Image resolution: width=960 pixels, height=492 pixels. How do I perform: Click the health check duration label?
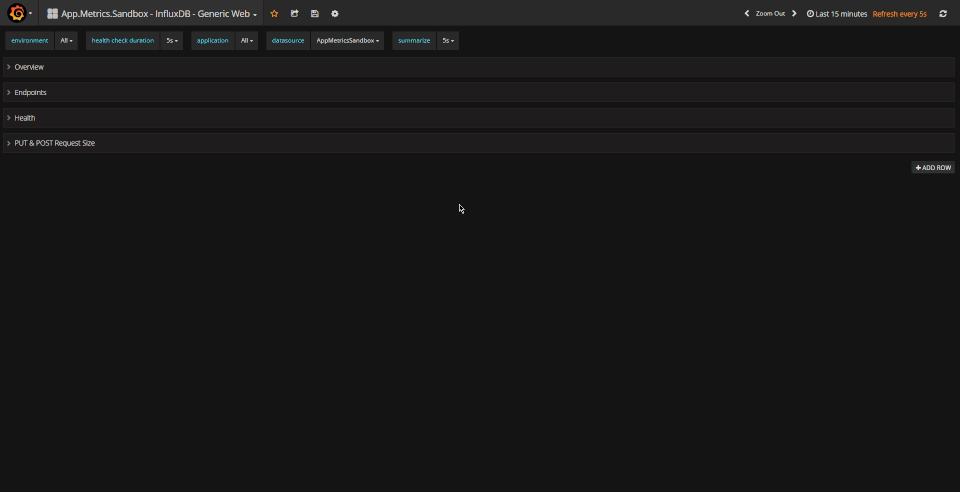(122, 40)
